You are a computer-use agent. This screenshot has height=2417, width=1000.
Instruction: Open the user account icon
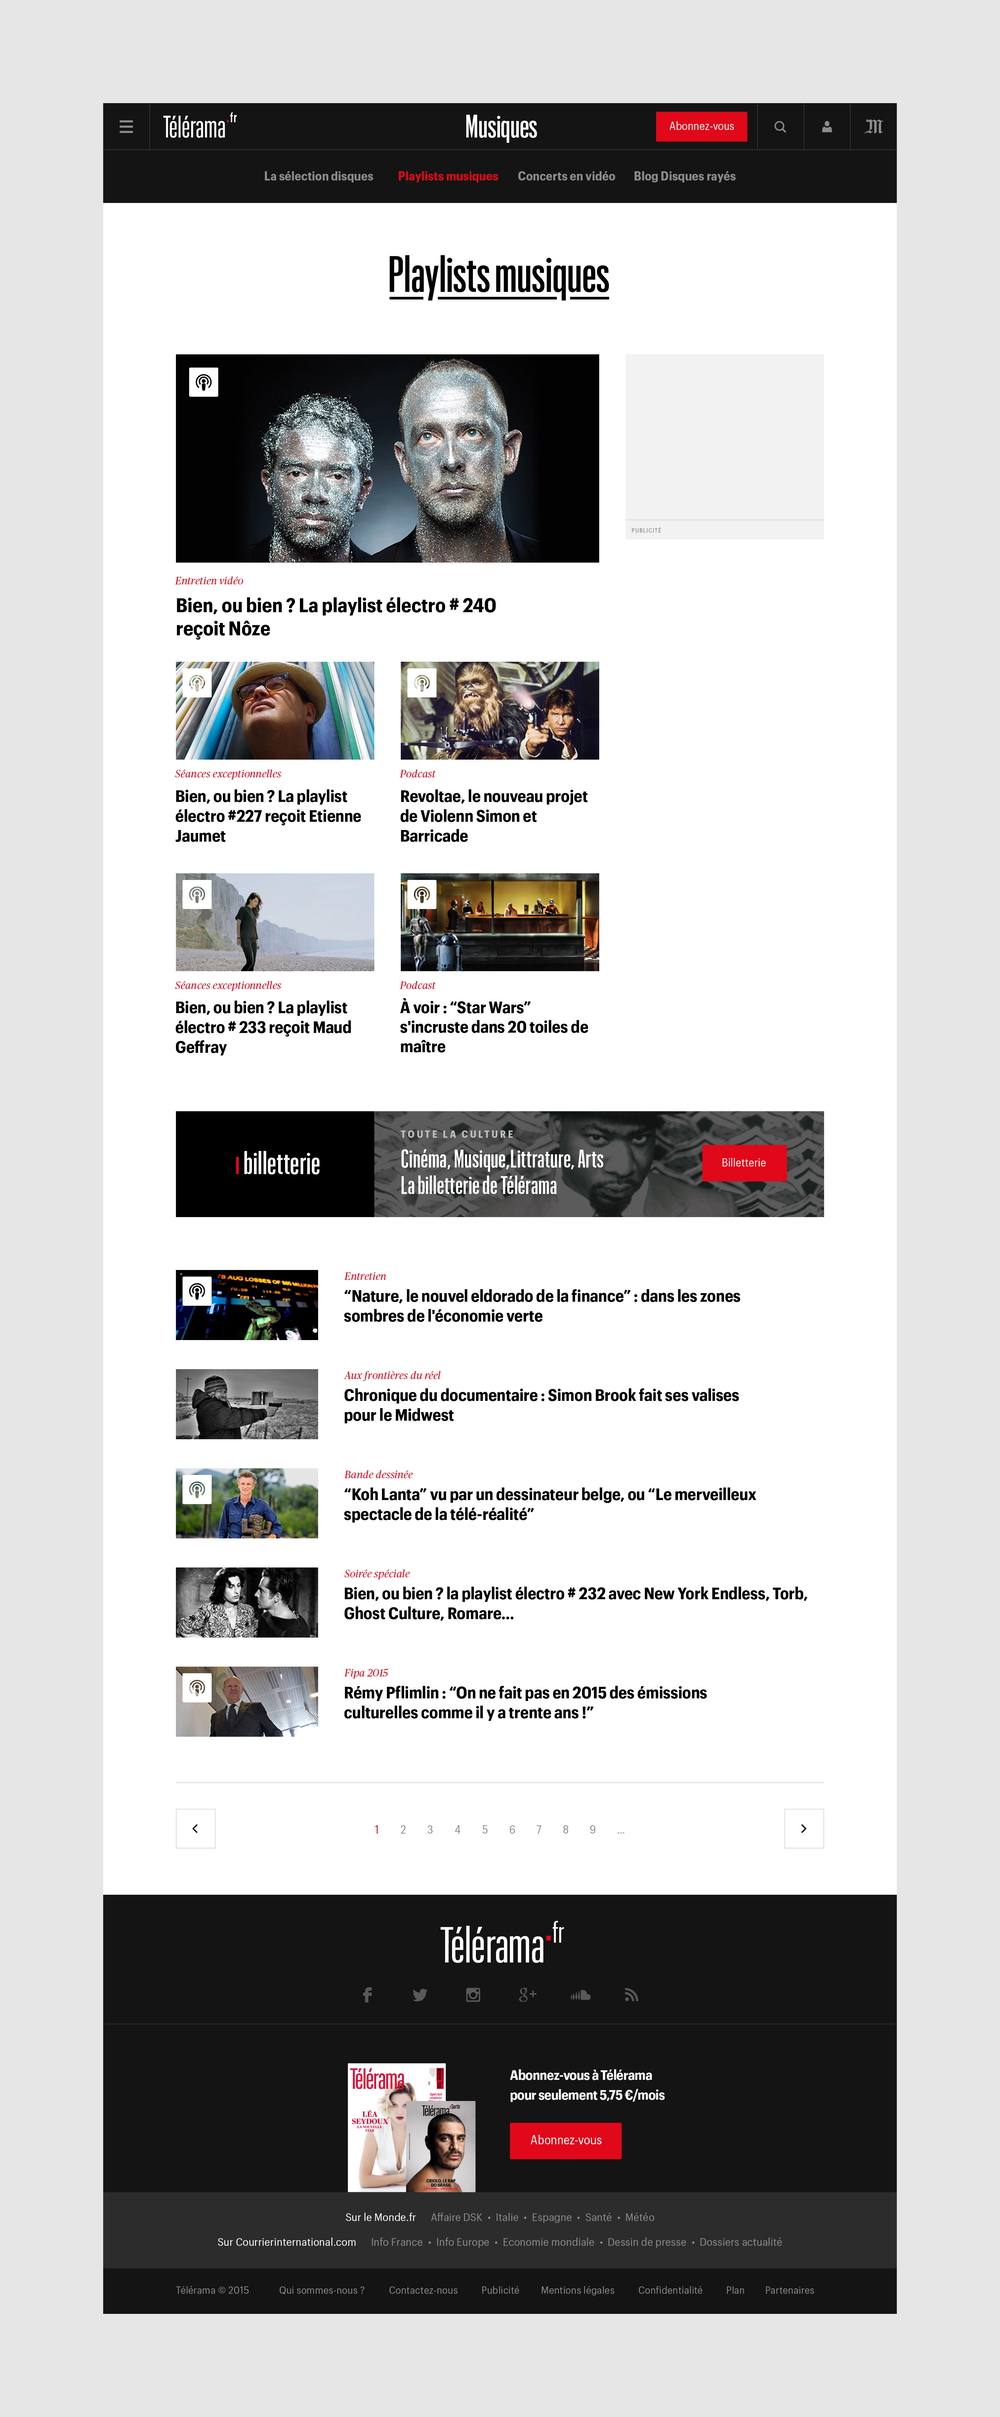click(x=827, y=127)
